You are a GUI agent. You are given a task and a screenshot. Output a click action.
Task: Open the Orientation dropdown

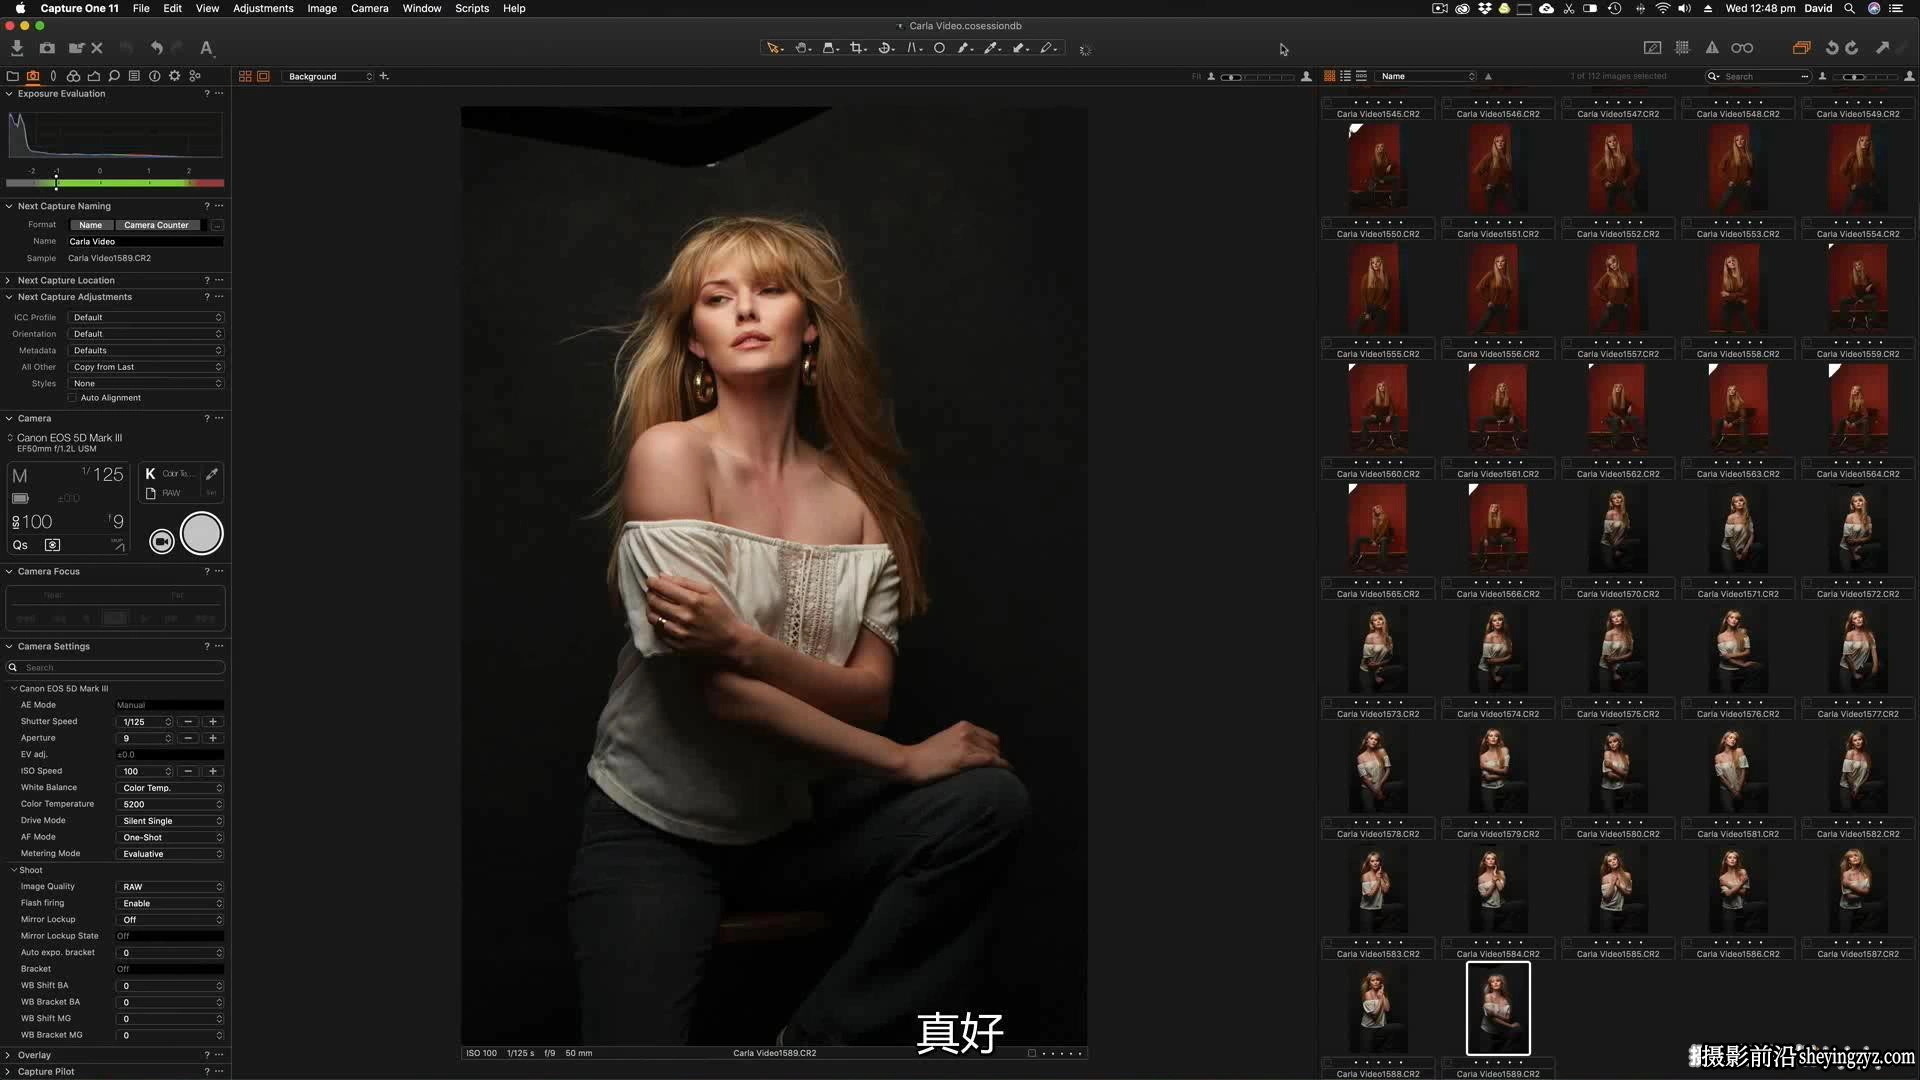[x=146, y=334]
